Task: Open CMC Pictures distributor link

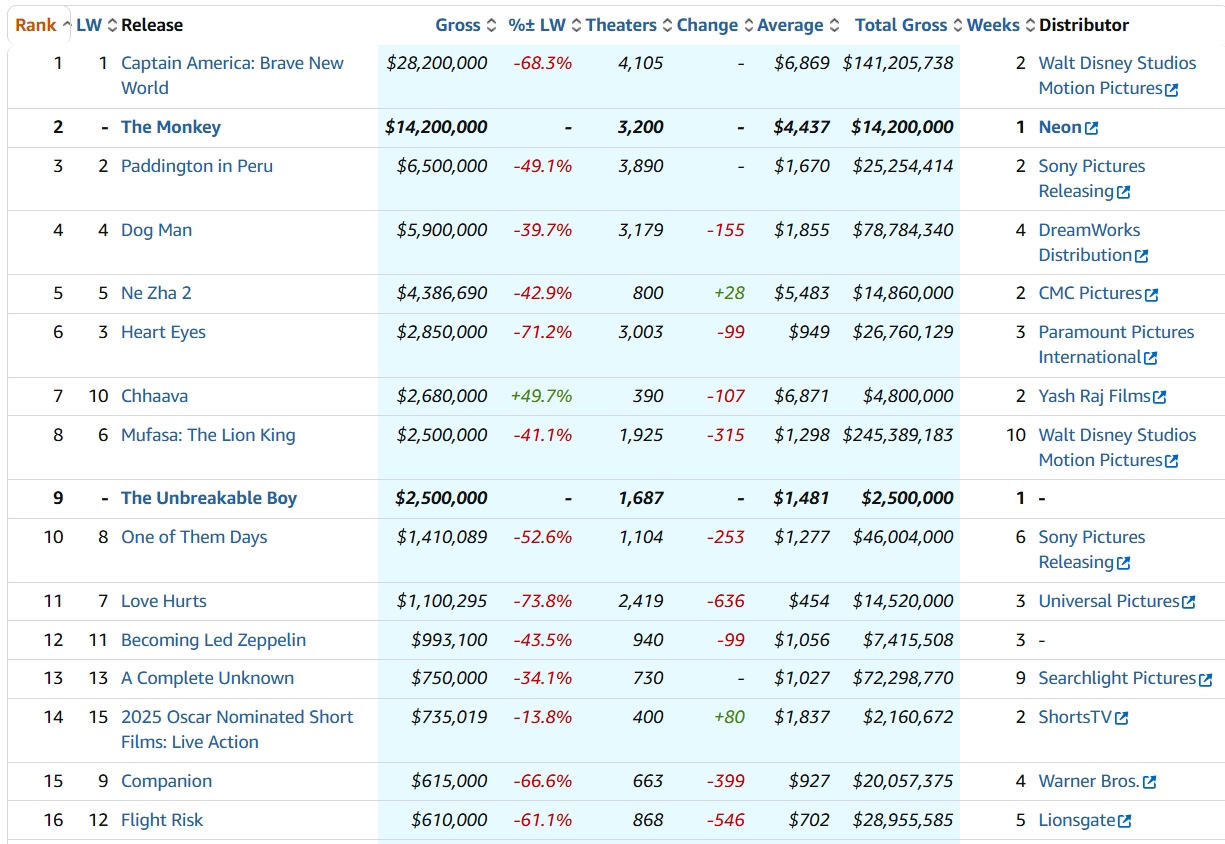Action: coord(1090,293)
